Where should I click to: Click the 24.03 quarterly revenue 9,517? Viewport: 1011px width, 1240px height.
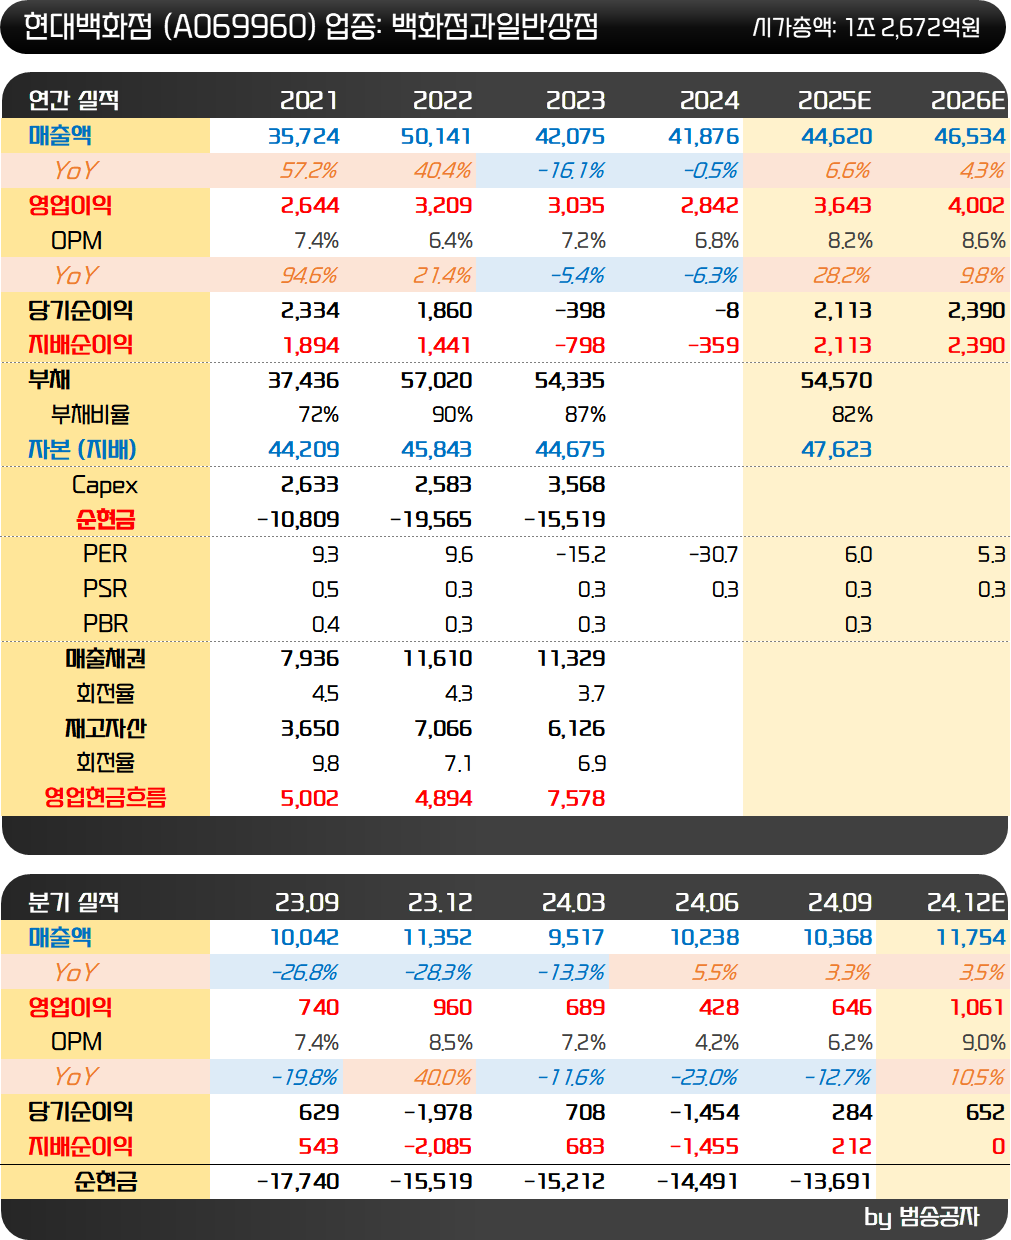[576, 938]
